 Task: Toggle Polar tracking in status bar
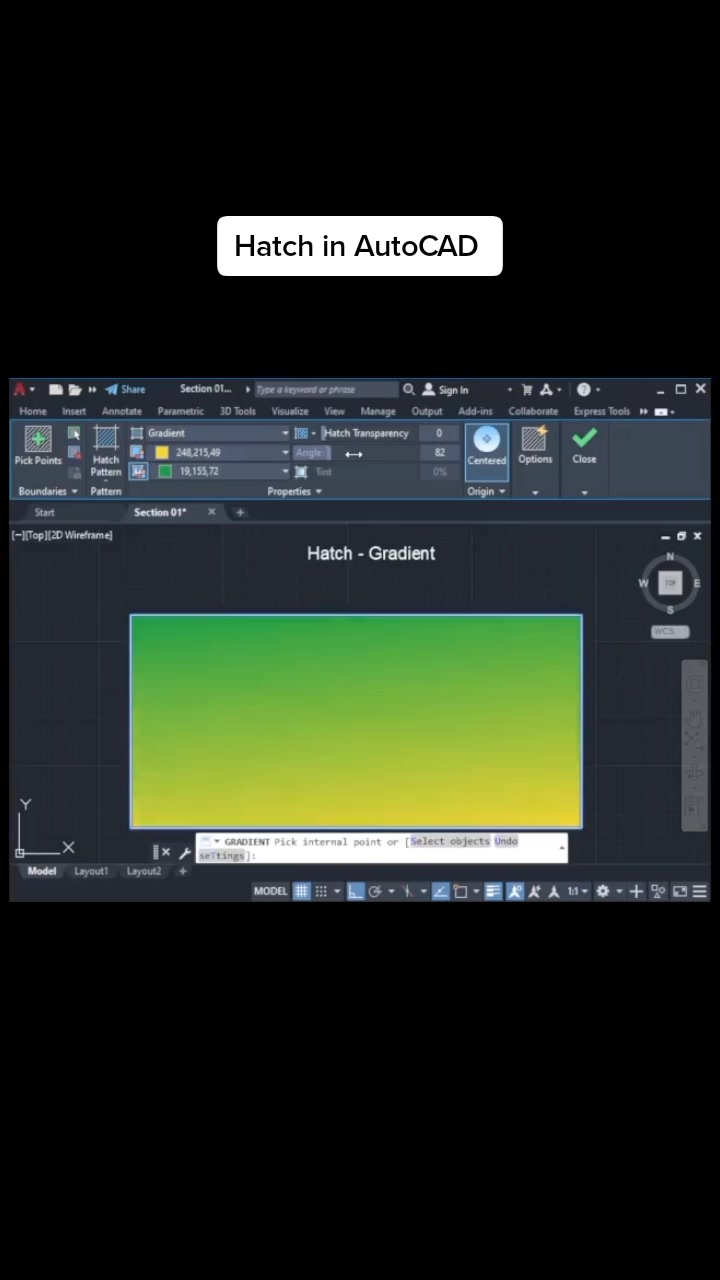tap(376, 891)
